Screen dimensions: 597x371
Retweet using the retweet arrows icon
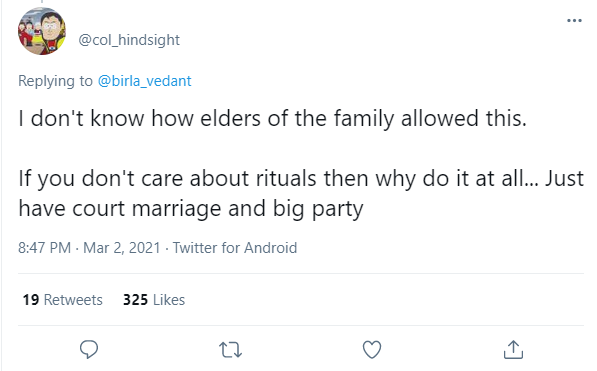pos(230,350)
